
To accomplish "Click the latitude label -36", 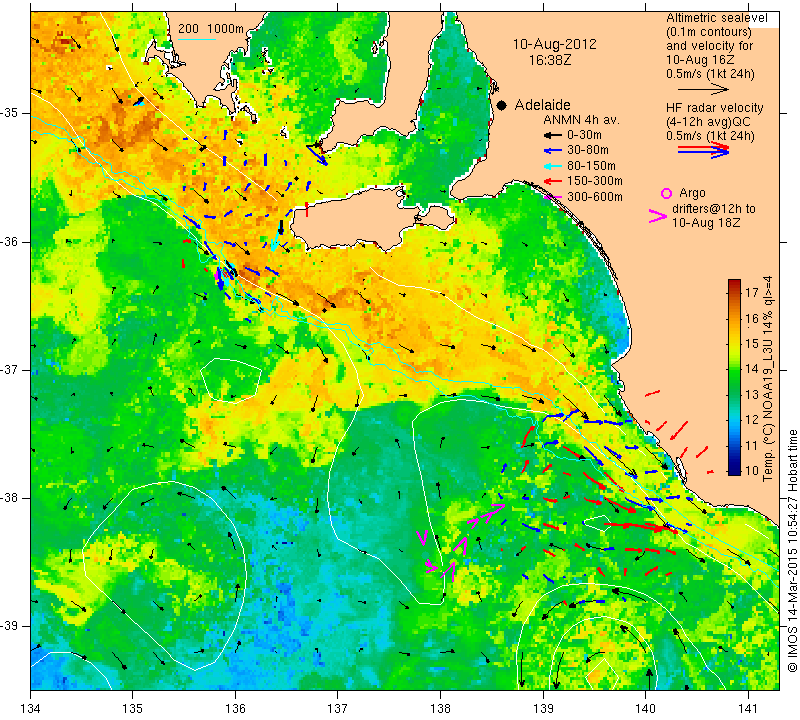I will (x=10, y=241).
